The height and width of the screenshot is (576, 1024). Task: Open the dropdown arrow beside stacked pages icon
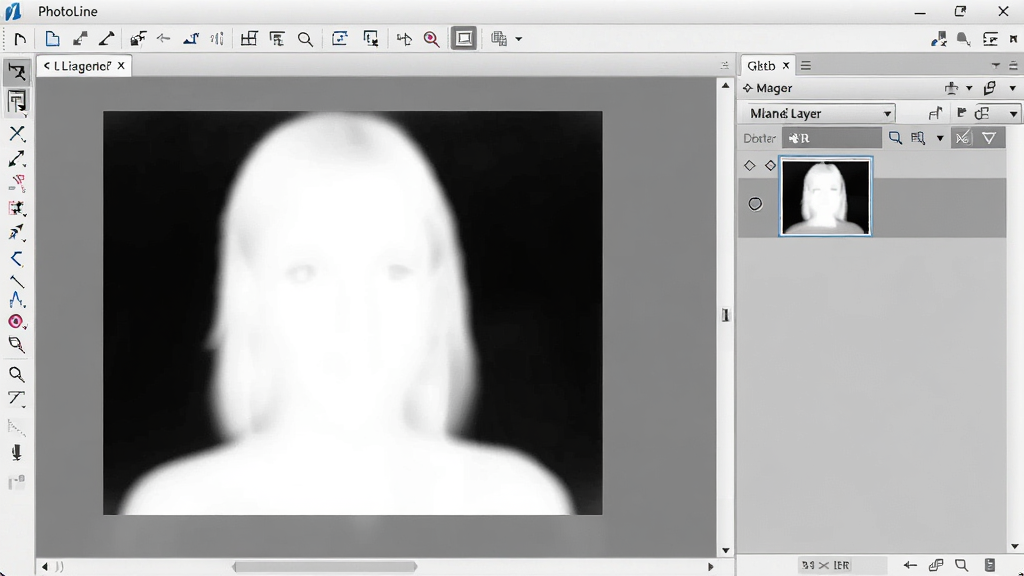(x=519, y=39)
